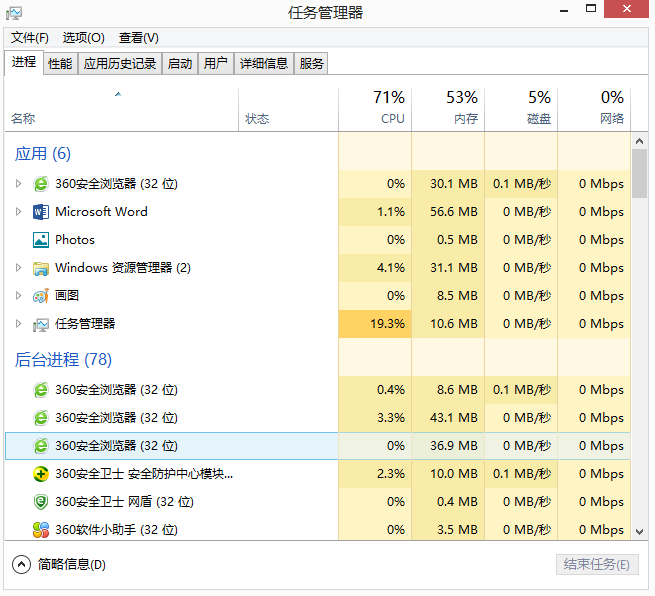Select the 360安全卫士 网盾 (32 位) name
655x596 pixels.
click(x=124, y=502)
